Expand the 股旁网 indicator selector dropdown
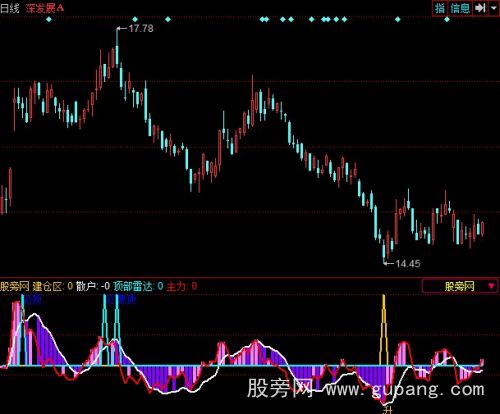500x414 pixels. 460,286
